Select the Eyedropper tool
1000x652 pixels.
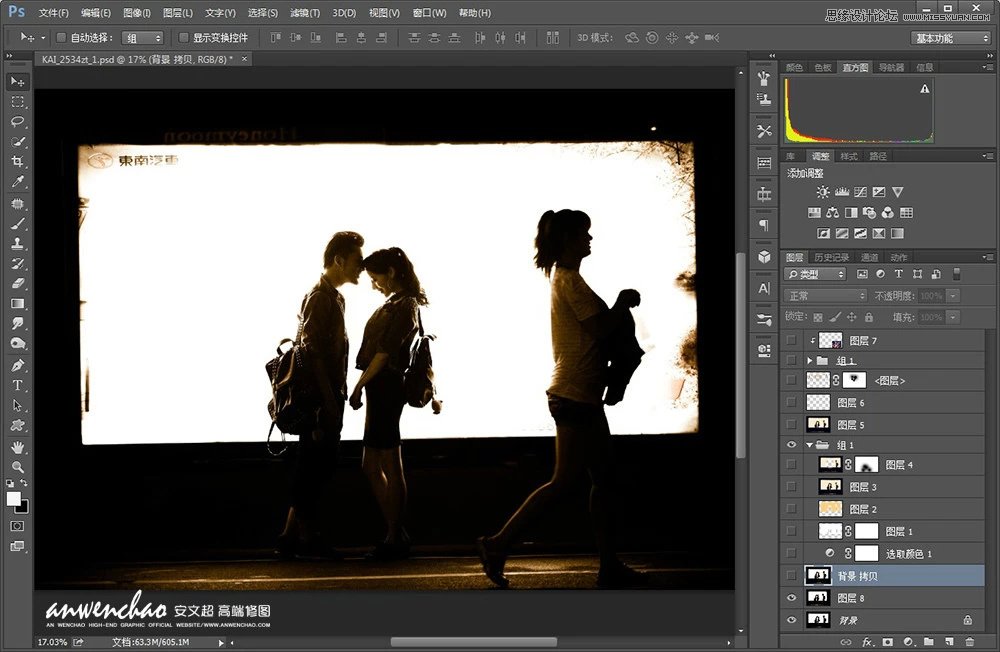click(17, 182)
